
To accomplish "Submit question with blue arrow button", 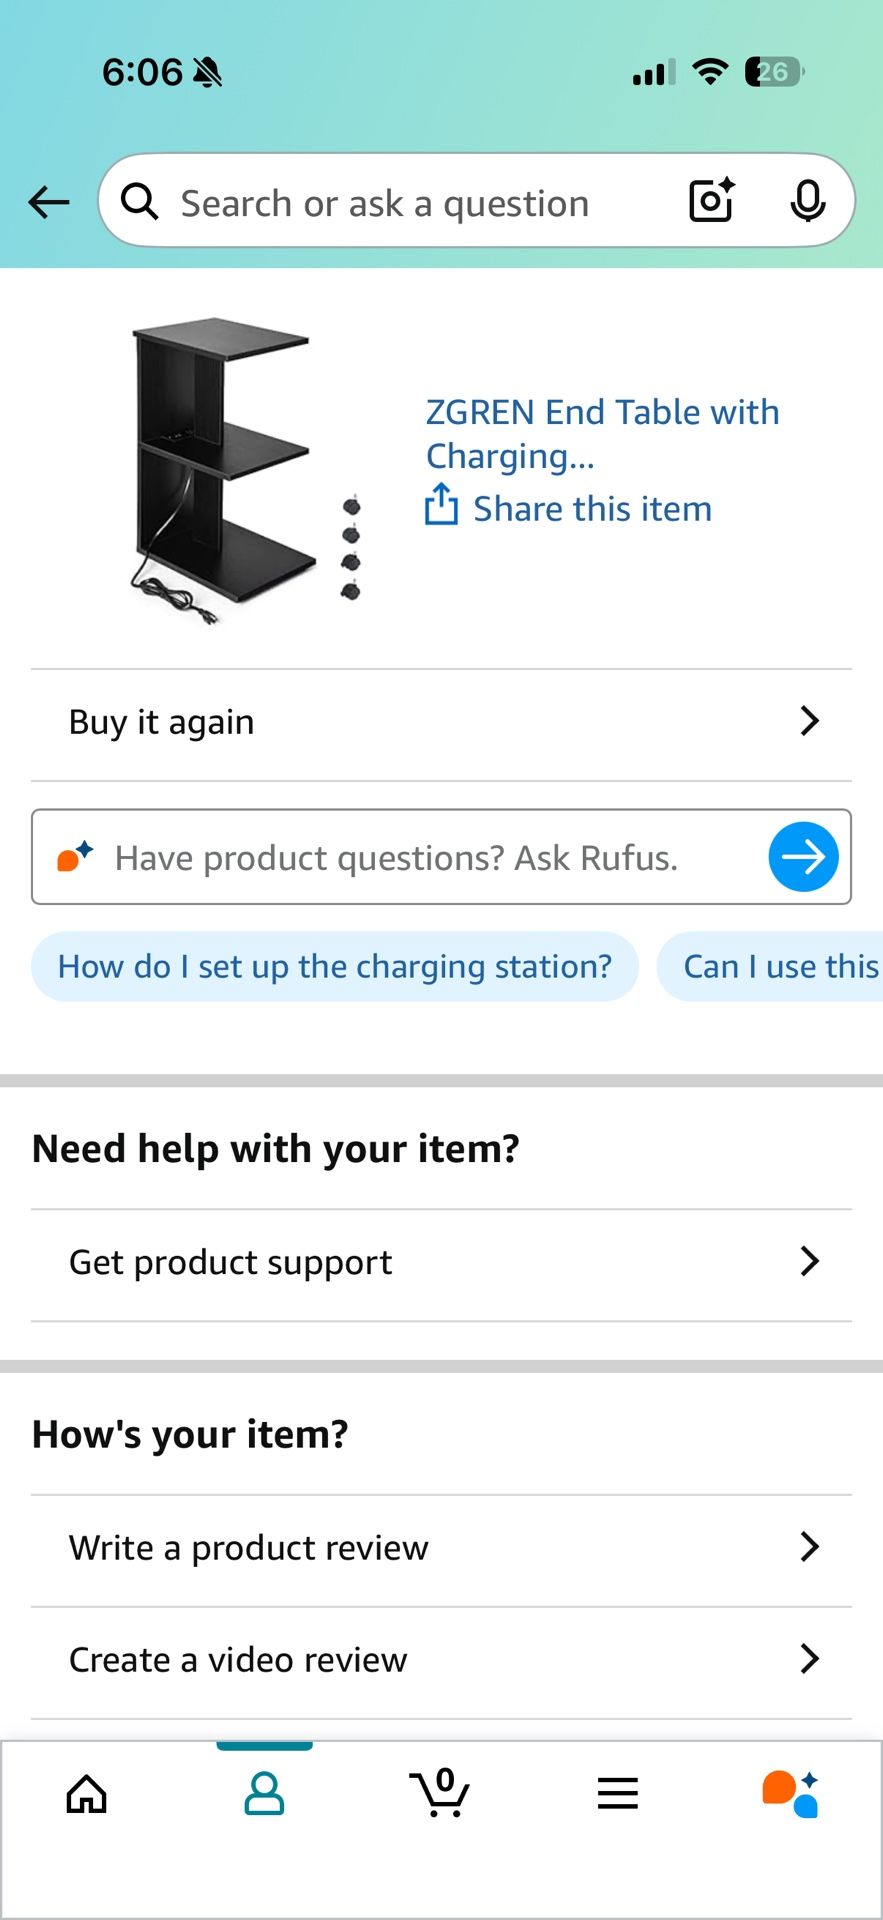I will (803, 857).
